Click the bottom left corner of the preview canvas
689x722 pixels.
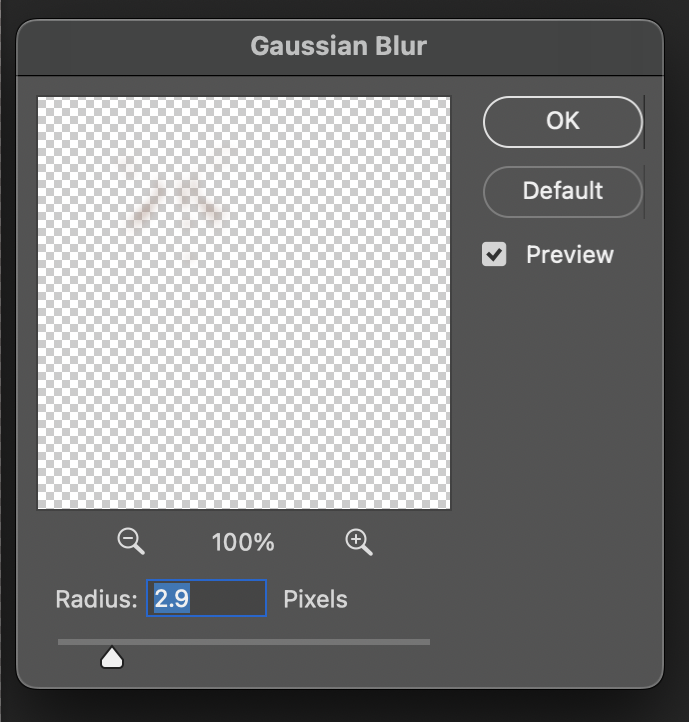[x=42, y=504]
